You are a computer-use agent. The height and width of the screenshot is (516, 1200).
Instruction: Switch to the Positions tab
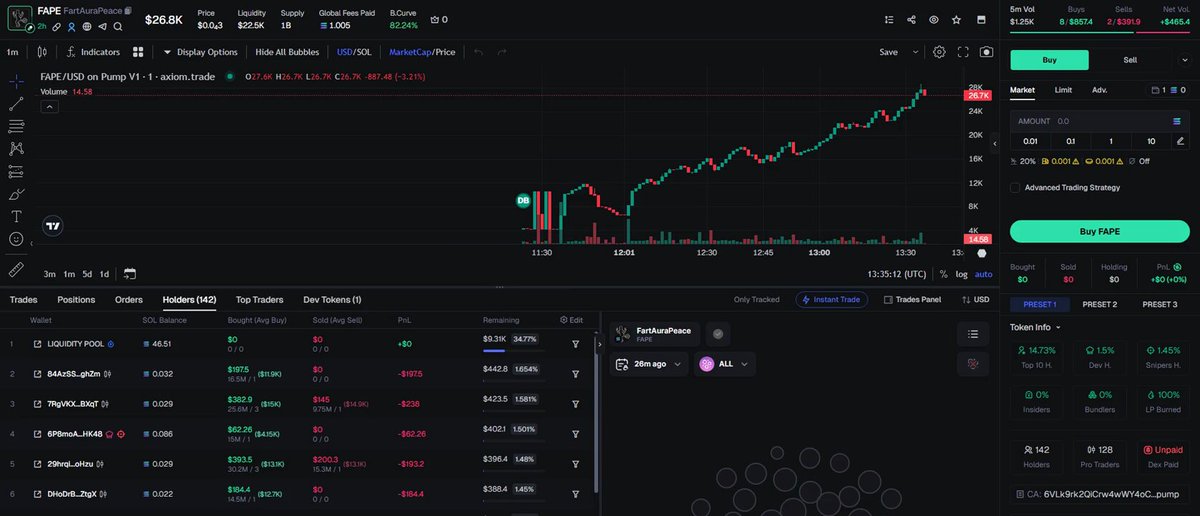tap(76, 299)
